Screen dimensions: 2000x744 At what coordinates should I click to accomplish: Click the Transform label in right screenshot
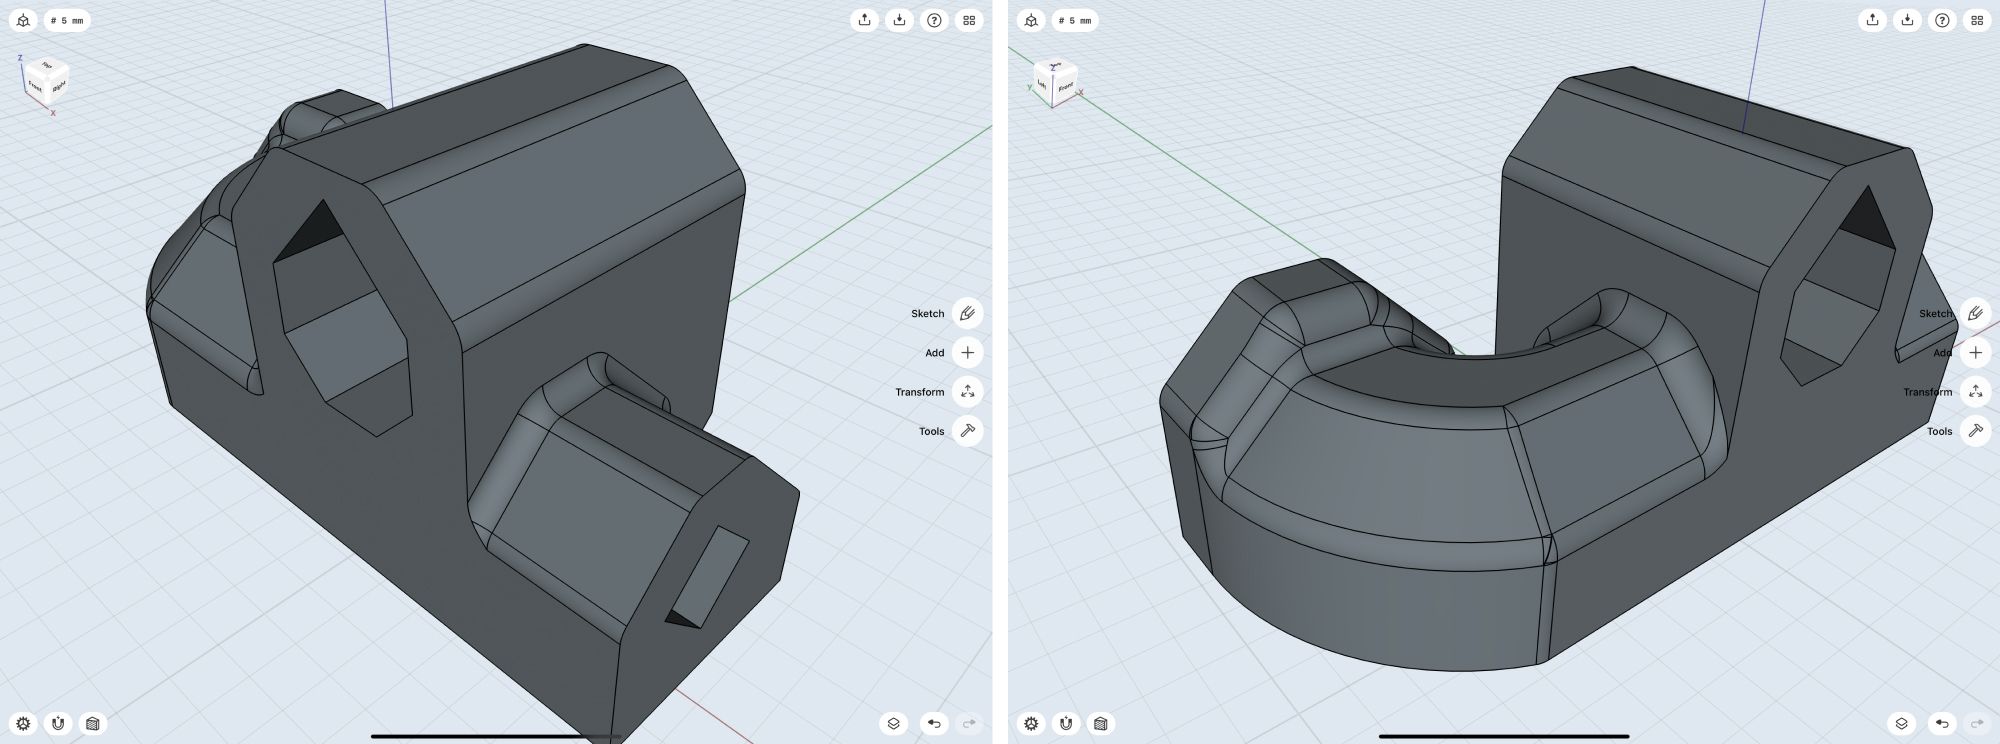pos(1927,392)
